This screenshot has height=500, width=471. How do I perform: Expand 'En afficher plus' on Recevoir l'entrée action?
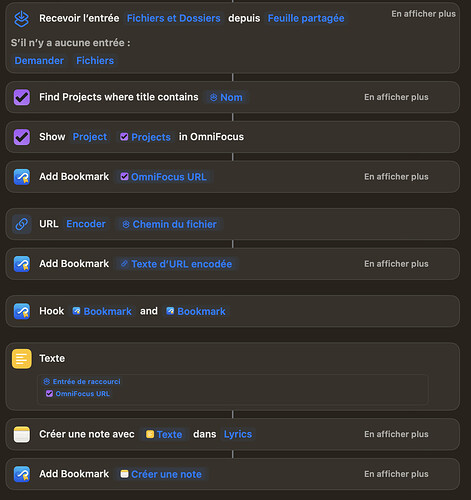pos(423,14)
